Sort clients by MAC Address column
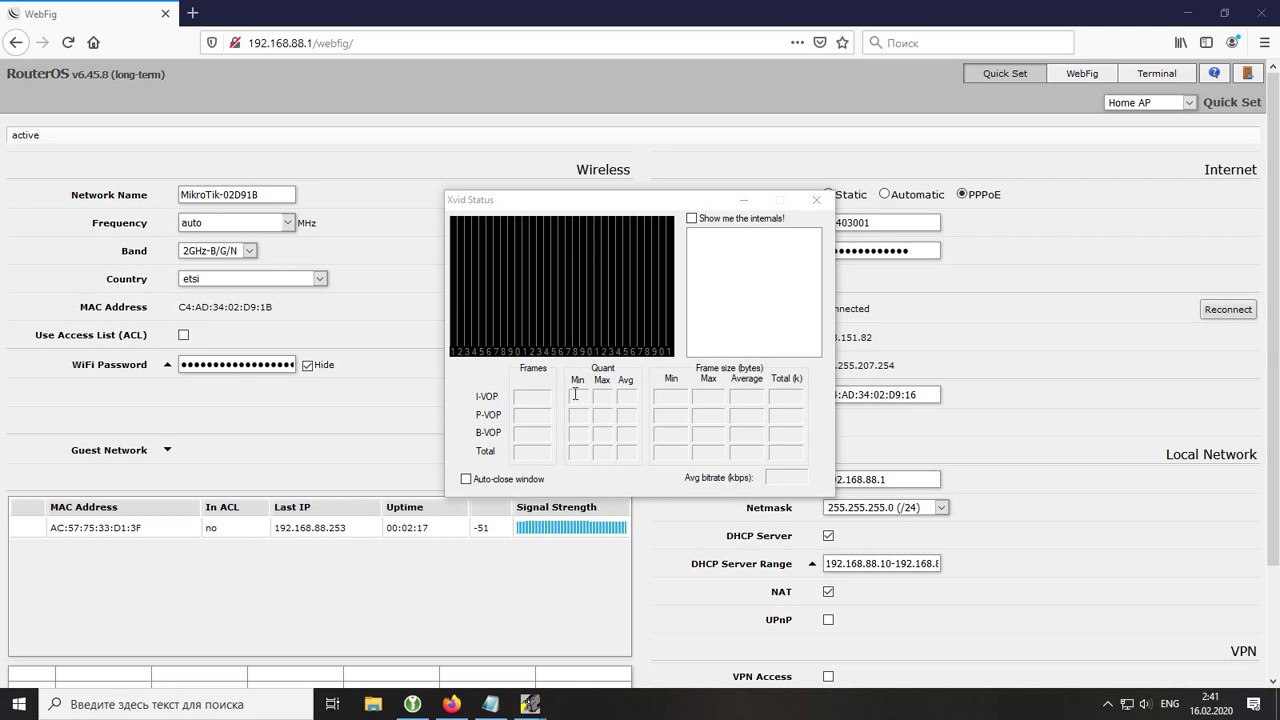Viewport: 1280px width, 720px height. click(x=122, y=507)
